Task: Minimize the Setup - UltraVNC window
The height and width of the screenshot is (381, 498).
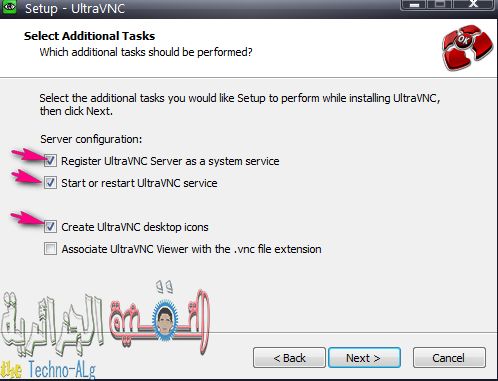Action: 414,5
